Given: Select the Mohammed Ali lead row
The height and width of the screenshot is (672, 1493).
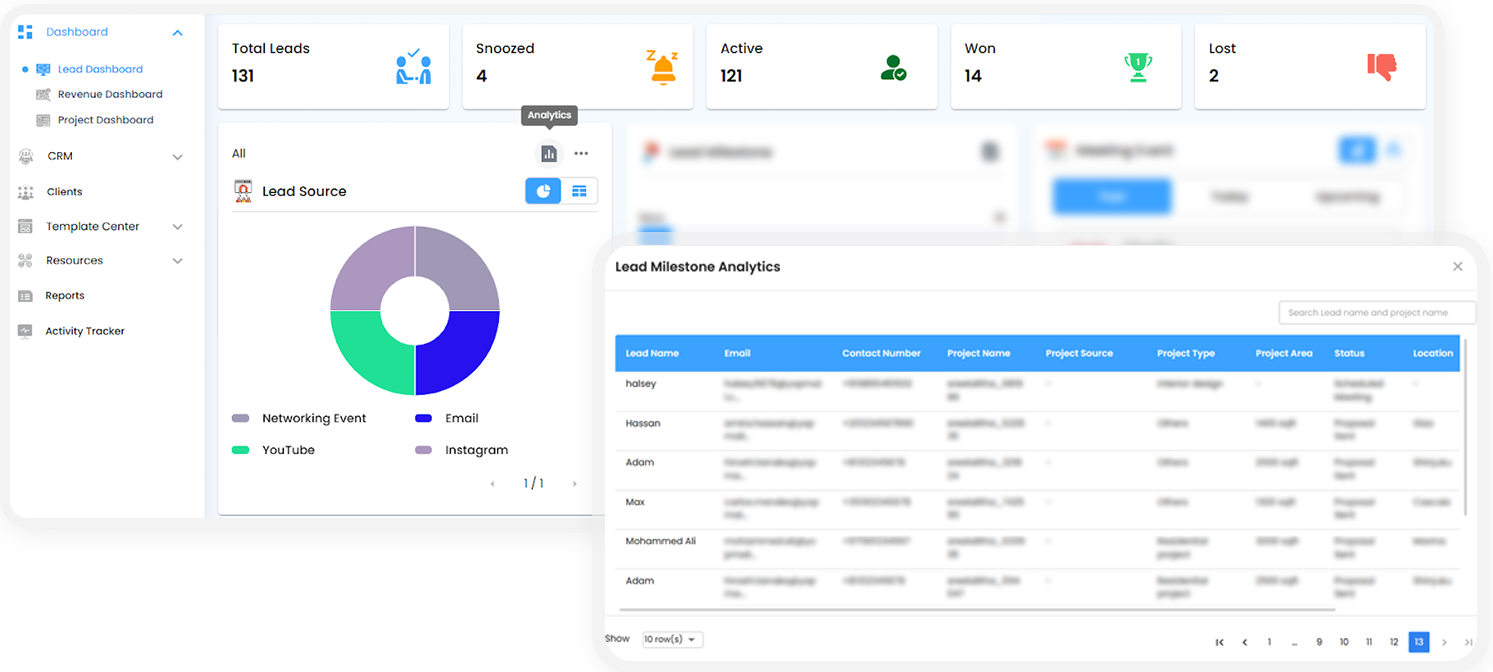Looking at the screenshot, I should click(1037, 549).
